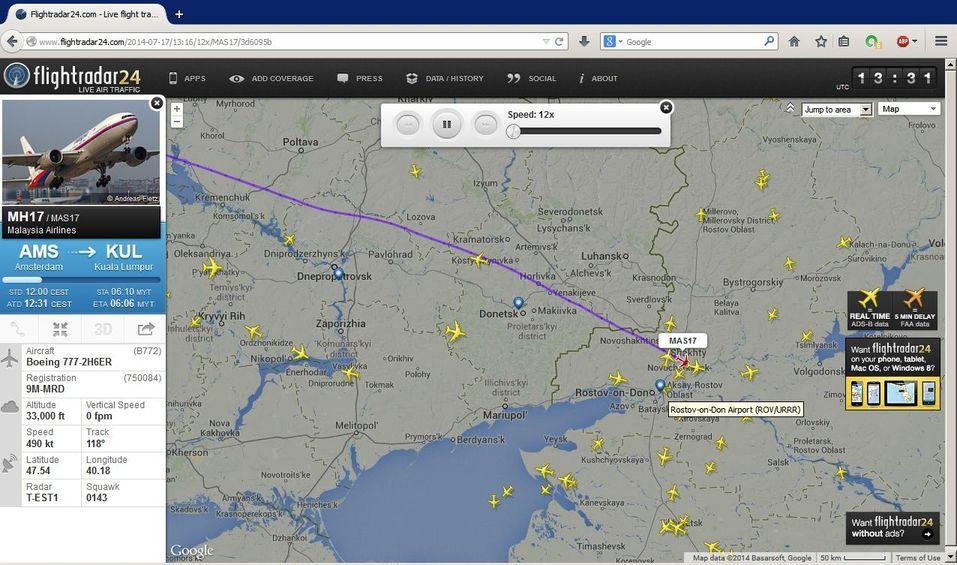This screenshot has height=565, width=957.
Task: Click the registration 9M-MRD value
Action: [45, 389]
